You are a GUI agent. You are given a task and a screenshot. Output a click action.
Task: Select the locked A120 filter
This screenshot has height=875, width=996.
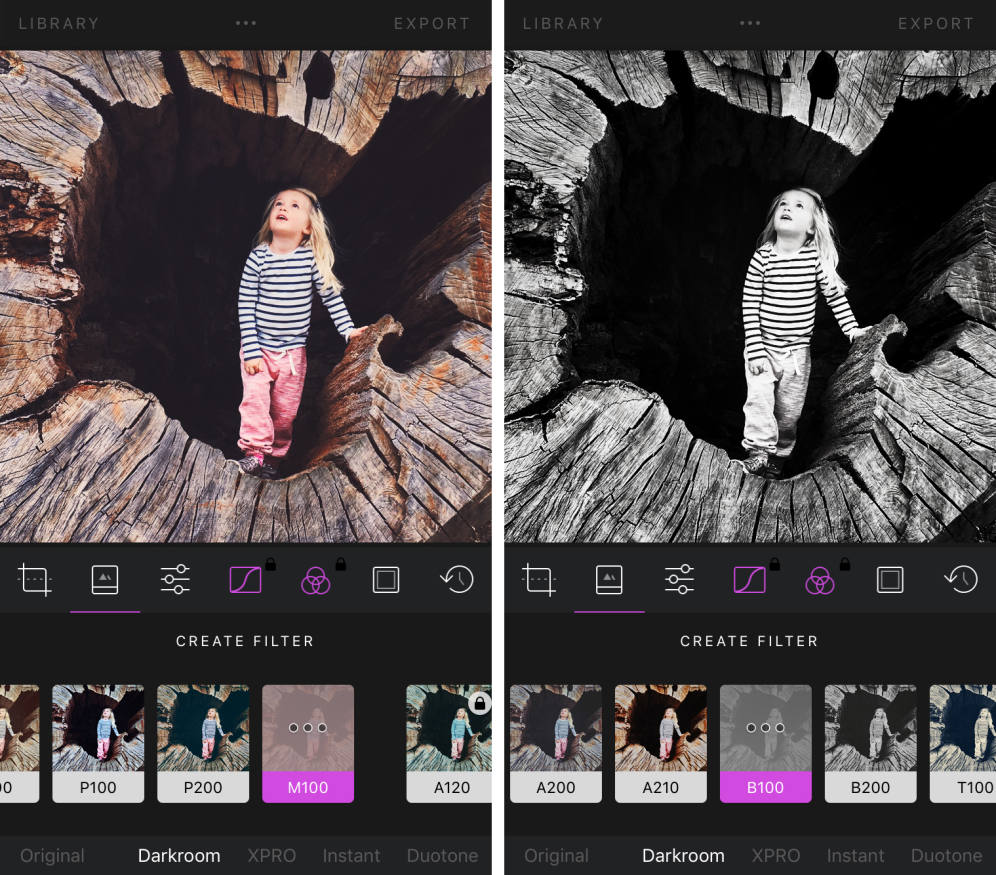click(x=449, y=742)
